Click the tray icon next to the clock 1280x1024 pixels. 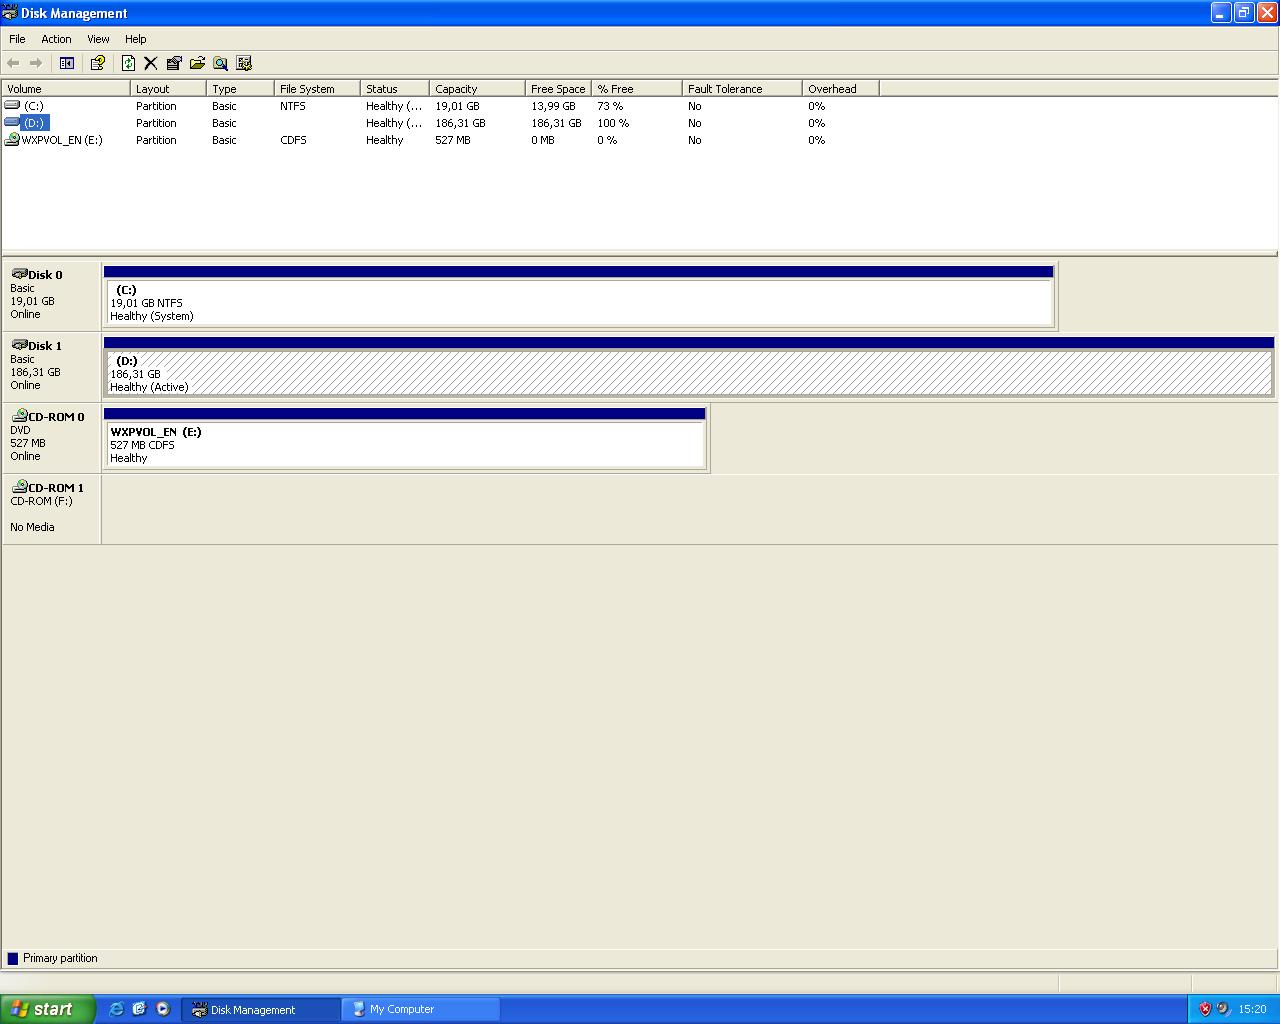[1223, 1009]
